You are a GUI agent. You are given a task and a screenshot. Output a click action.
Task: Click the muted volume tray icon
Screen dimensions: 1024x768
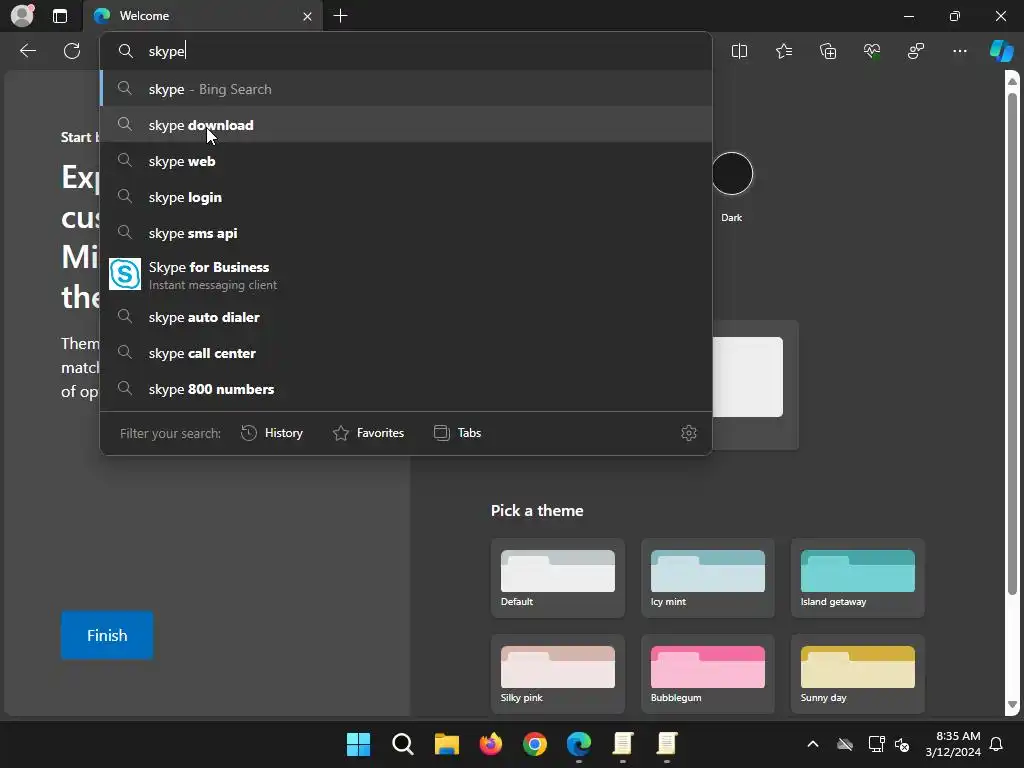(903, 744)
